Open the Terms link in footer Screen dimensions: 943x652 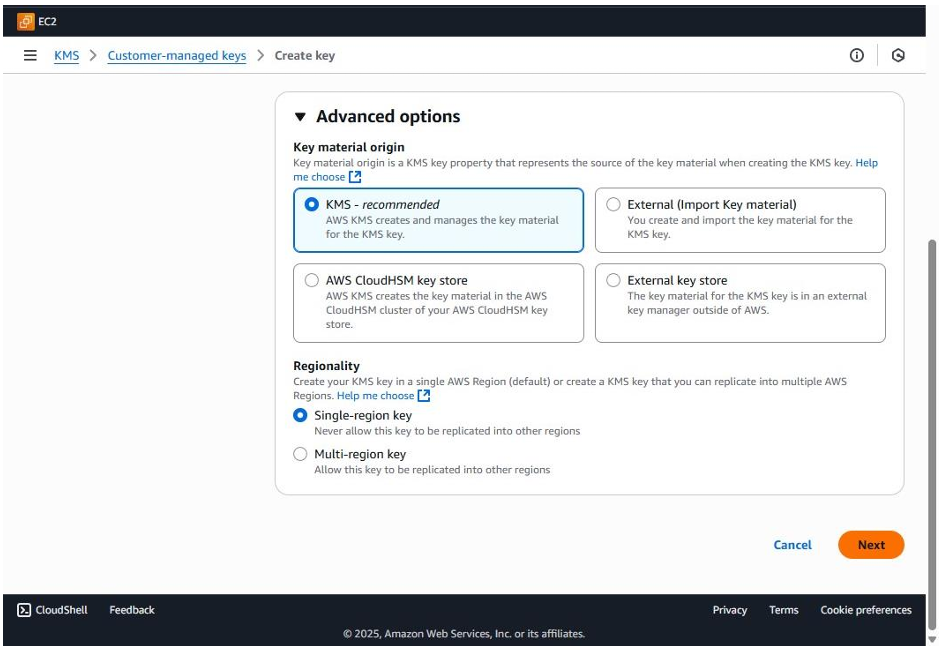tap(784, 610)
